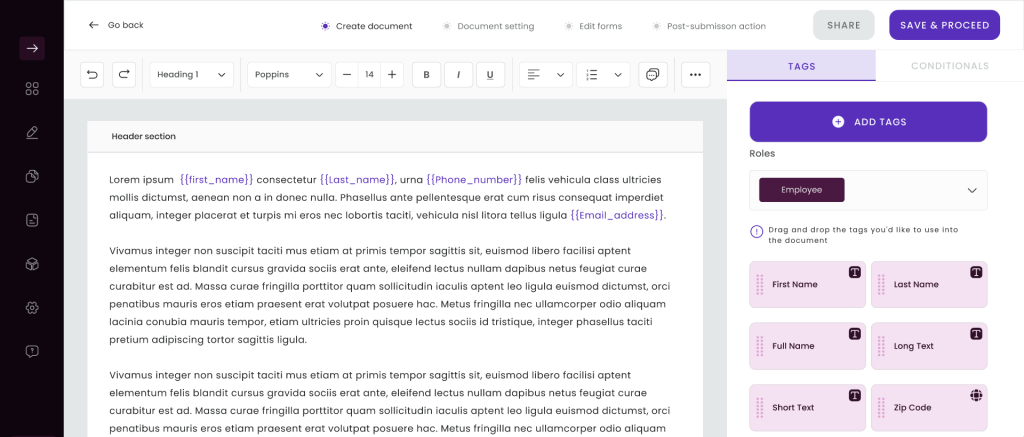Grab the drag handle on Full Name tag
Screen dimensions: 1024x437
pyautogui.click(x=760, y=346)
